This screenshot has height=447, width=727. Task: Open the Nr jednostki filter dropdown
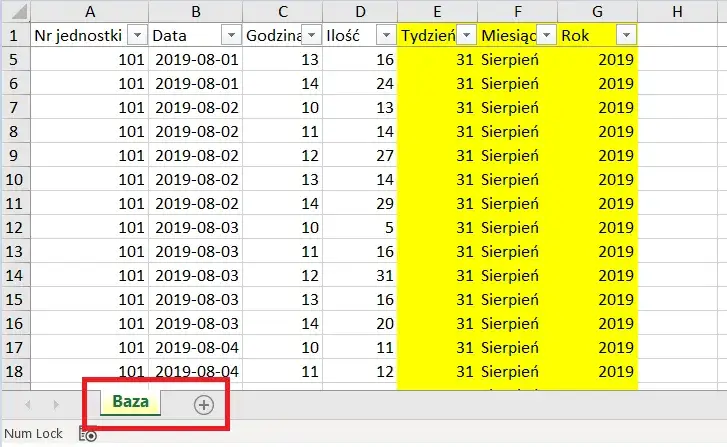138,35
